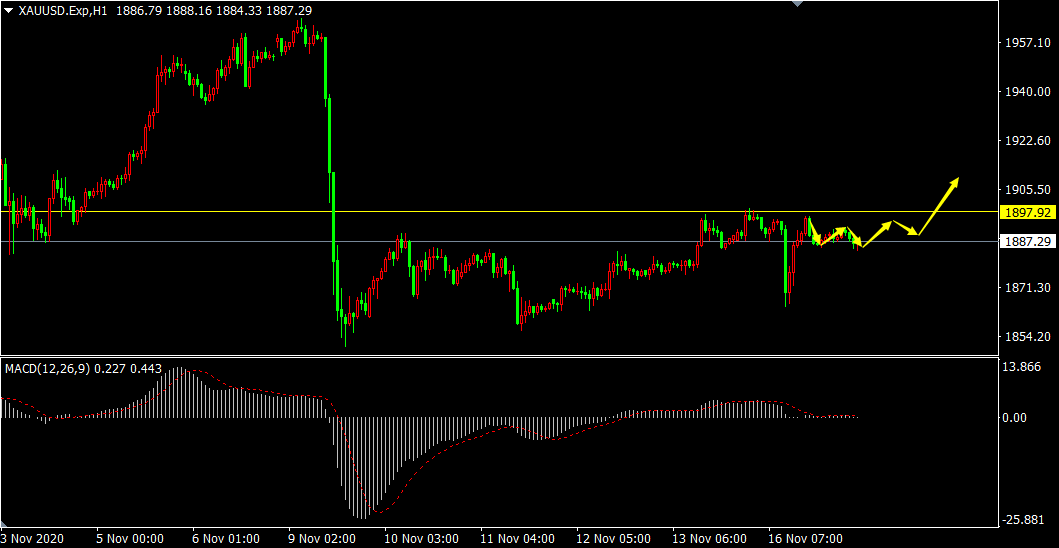
Task: Click the chart shift triangle marker at top
Action: (798, 3)
